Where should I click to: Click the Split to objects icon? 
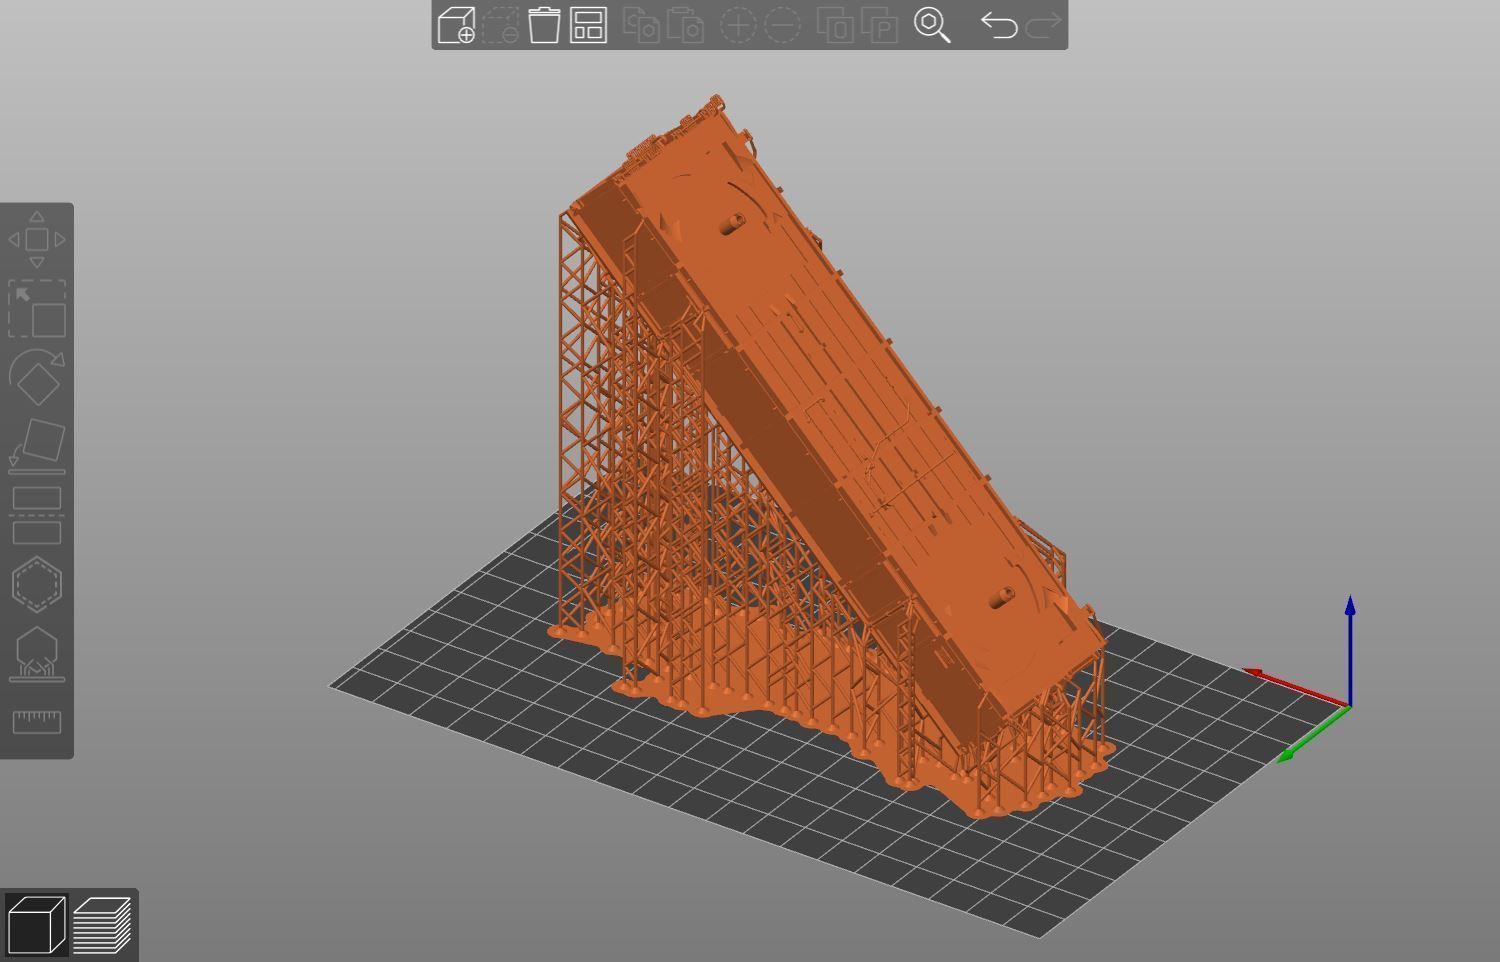tap(835, 25)
